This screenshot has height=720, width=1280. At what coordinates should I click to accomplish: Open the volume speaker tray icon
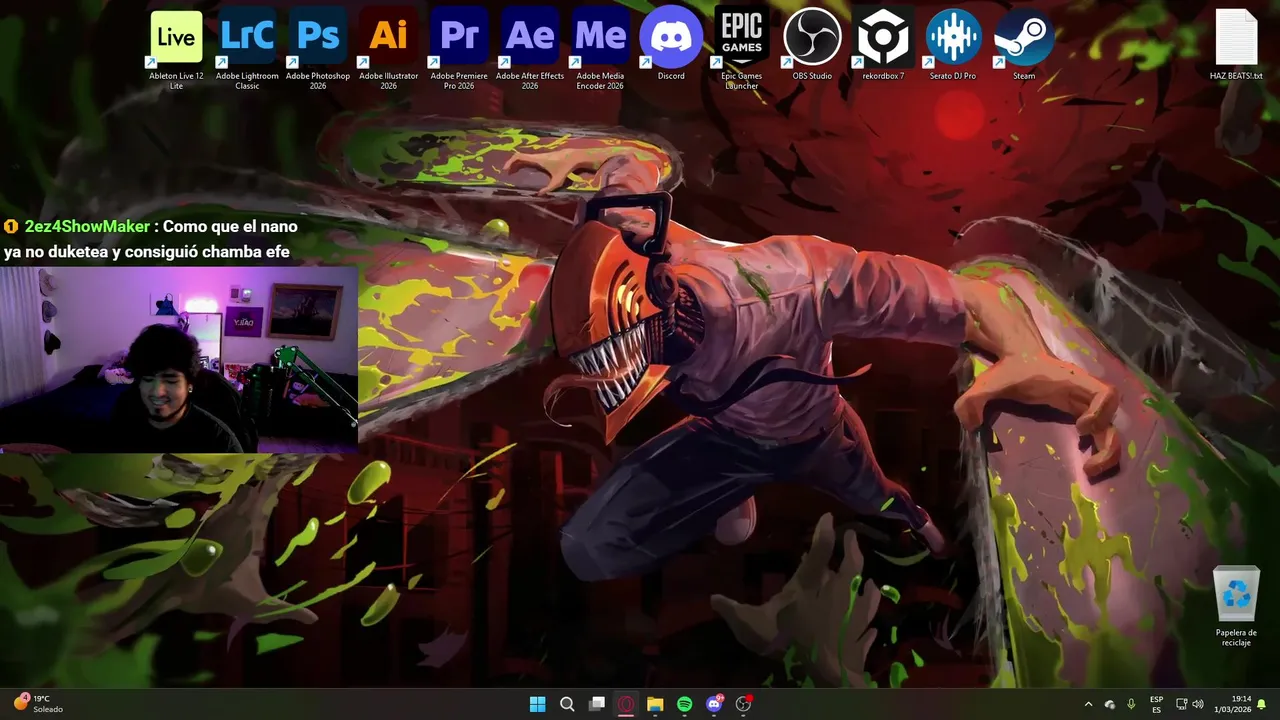point(1198,704)
